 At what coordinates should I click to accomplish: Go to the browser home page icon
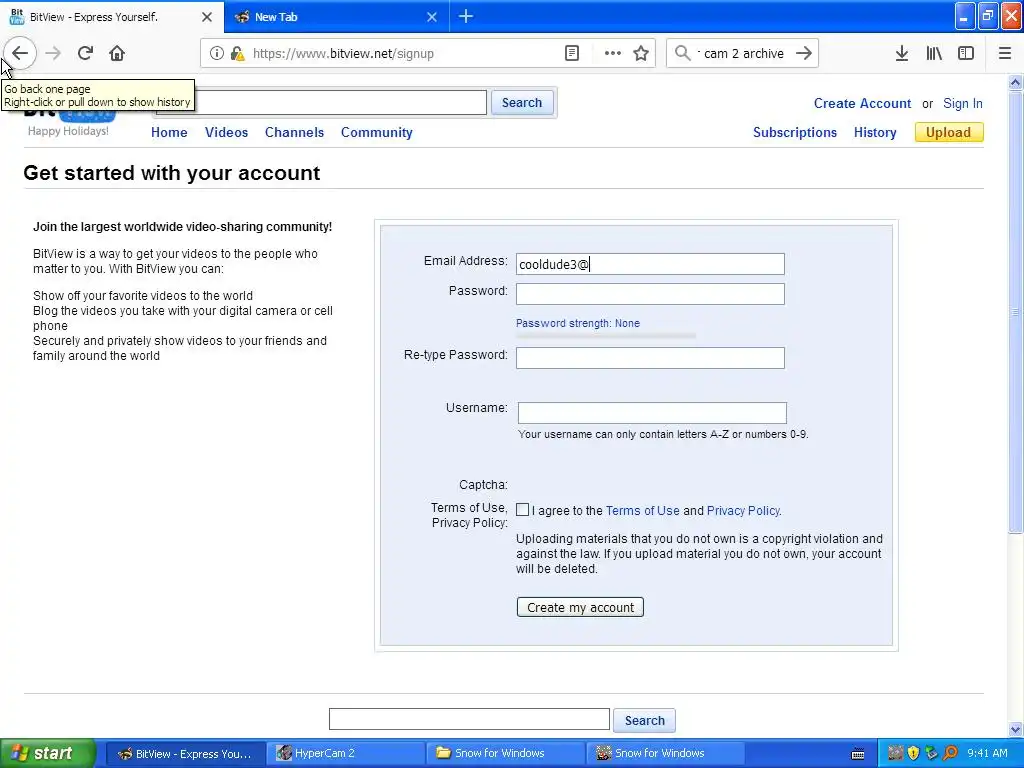coord(117,54)
